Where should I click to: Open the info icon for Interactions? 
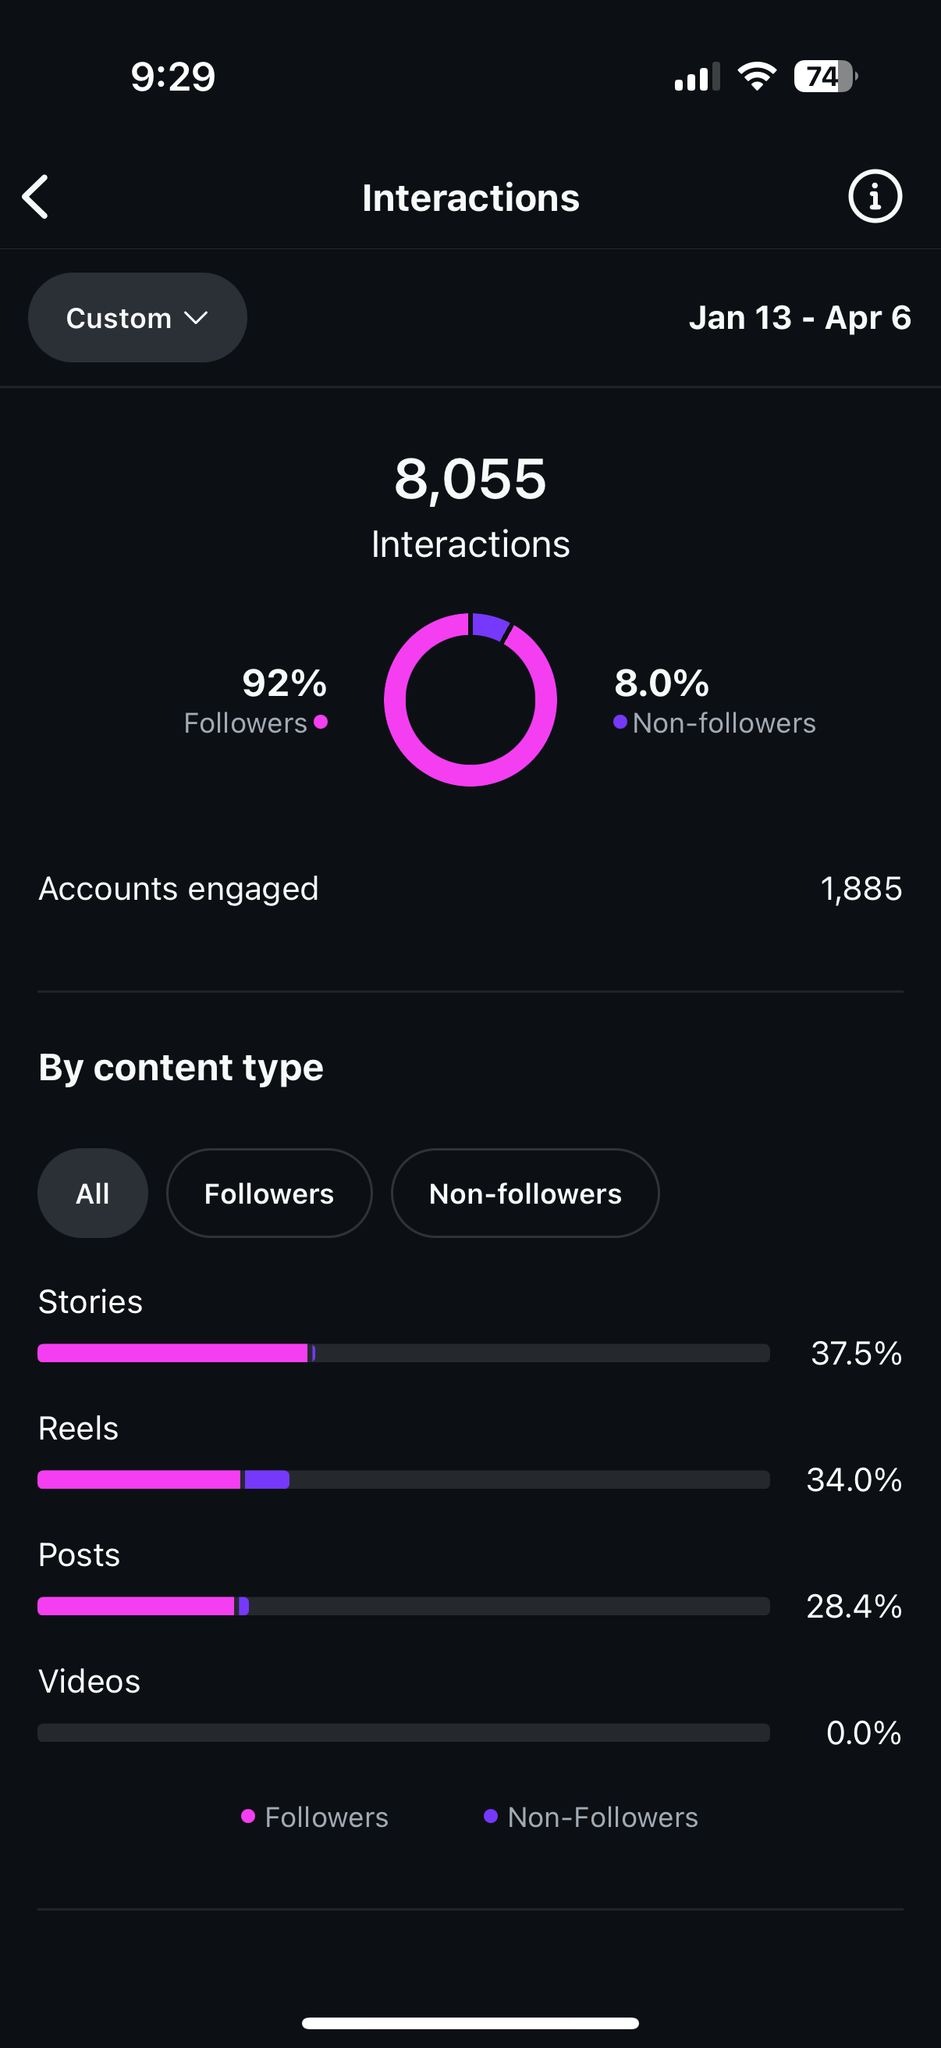[x=874, y=196]
